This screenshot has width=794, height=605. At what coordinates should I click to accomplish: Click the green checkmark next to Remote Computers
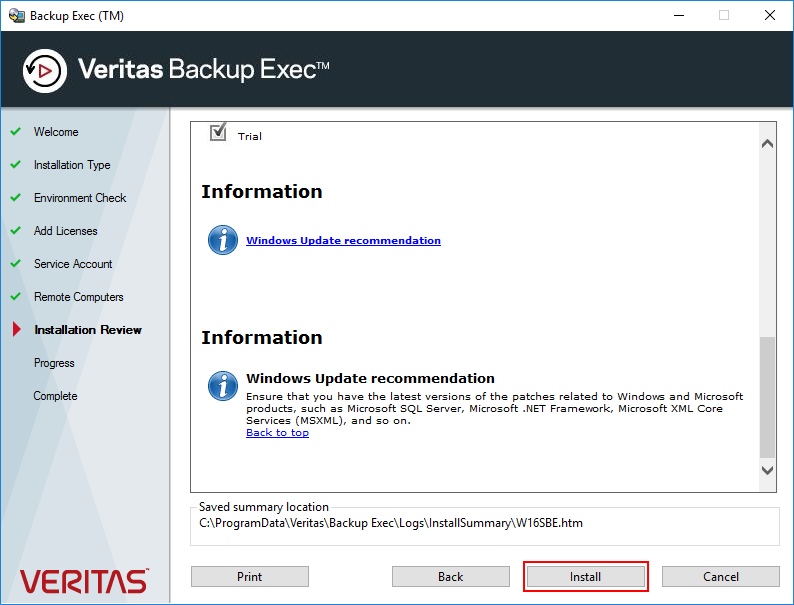click(16, 296)
